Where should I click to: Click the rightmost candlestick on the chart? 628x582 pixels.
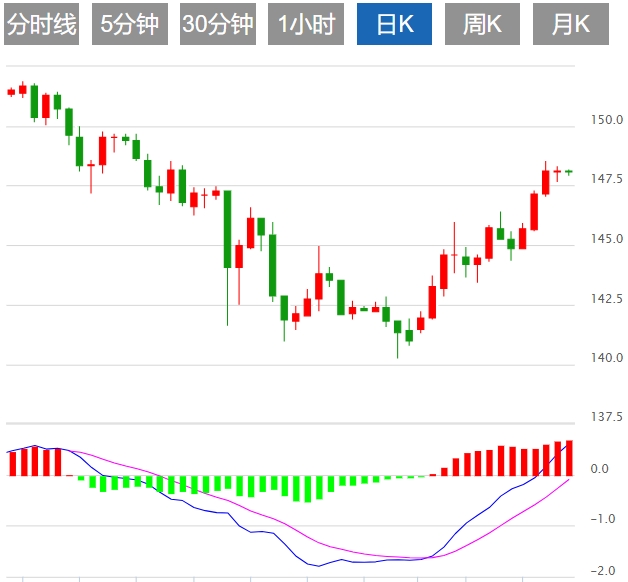(x=569, y=172)
